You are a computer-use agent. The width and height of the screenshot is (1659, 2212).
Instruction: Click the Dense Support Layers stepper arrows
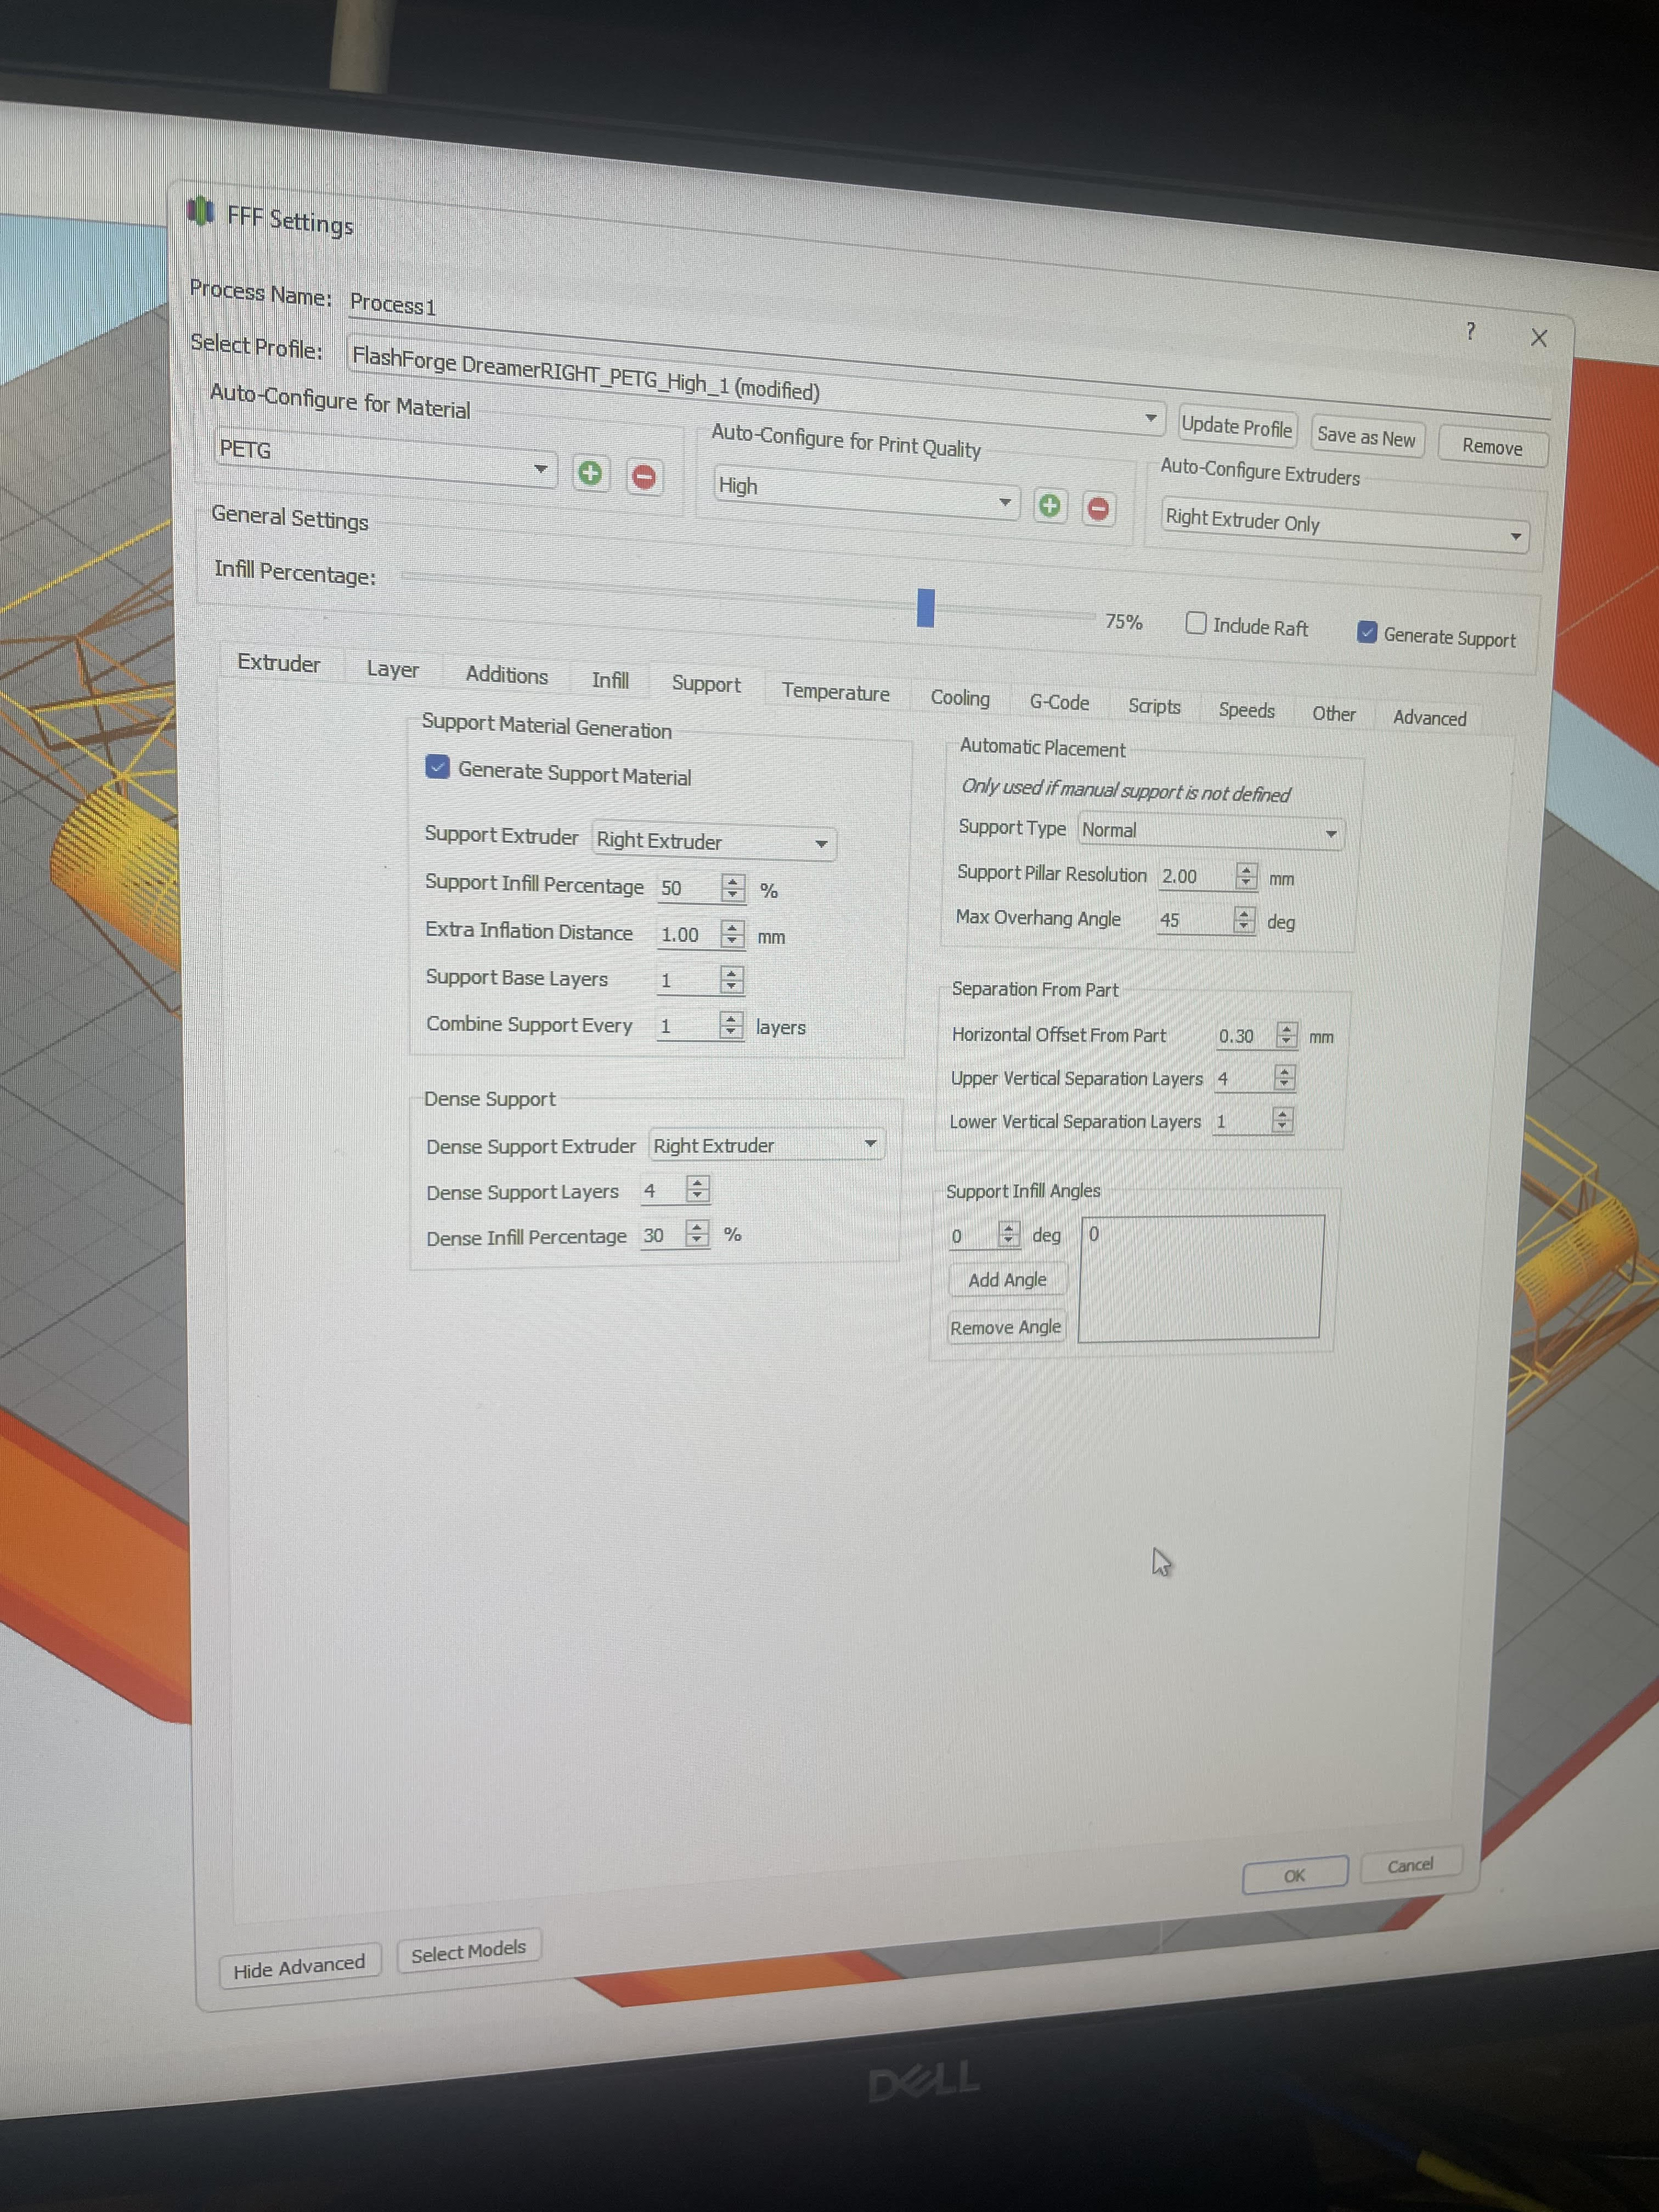(698, 1189)
